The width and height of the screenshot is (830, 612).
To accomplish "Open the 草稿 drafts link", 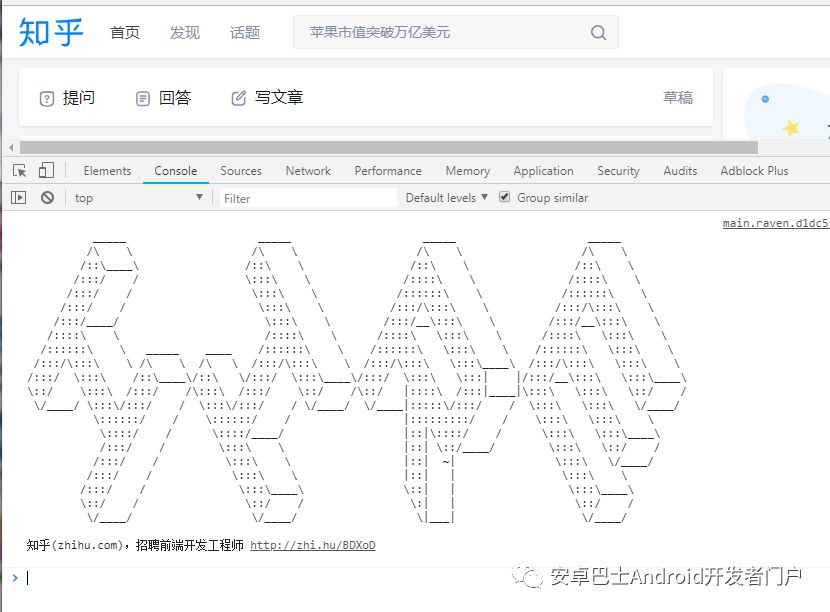I will click(x=678, y=97).
